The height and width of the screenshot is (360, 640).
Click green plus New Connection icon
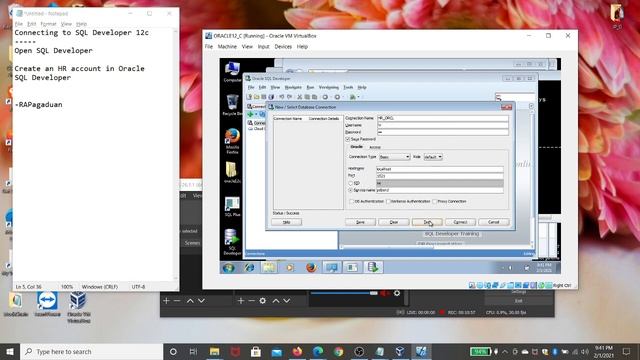coord(250,114)
